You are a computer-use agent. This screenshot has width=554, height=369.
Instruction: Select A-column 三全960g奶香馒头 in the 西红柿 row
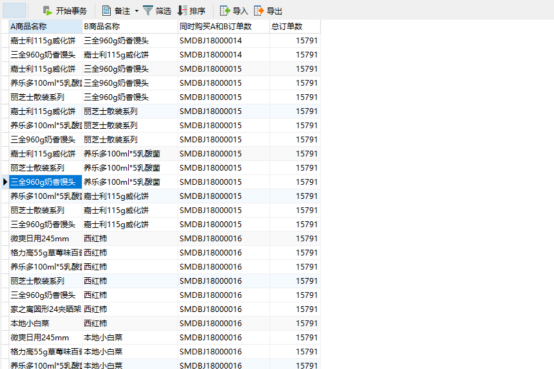(x=46, y=295)
